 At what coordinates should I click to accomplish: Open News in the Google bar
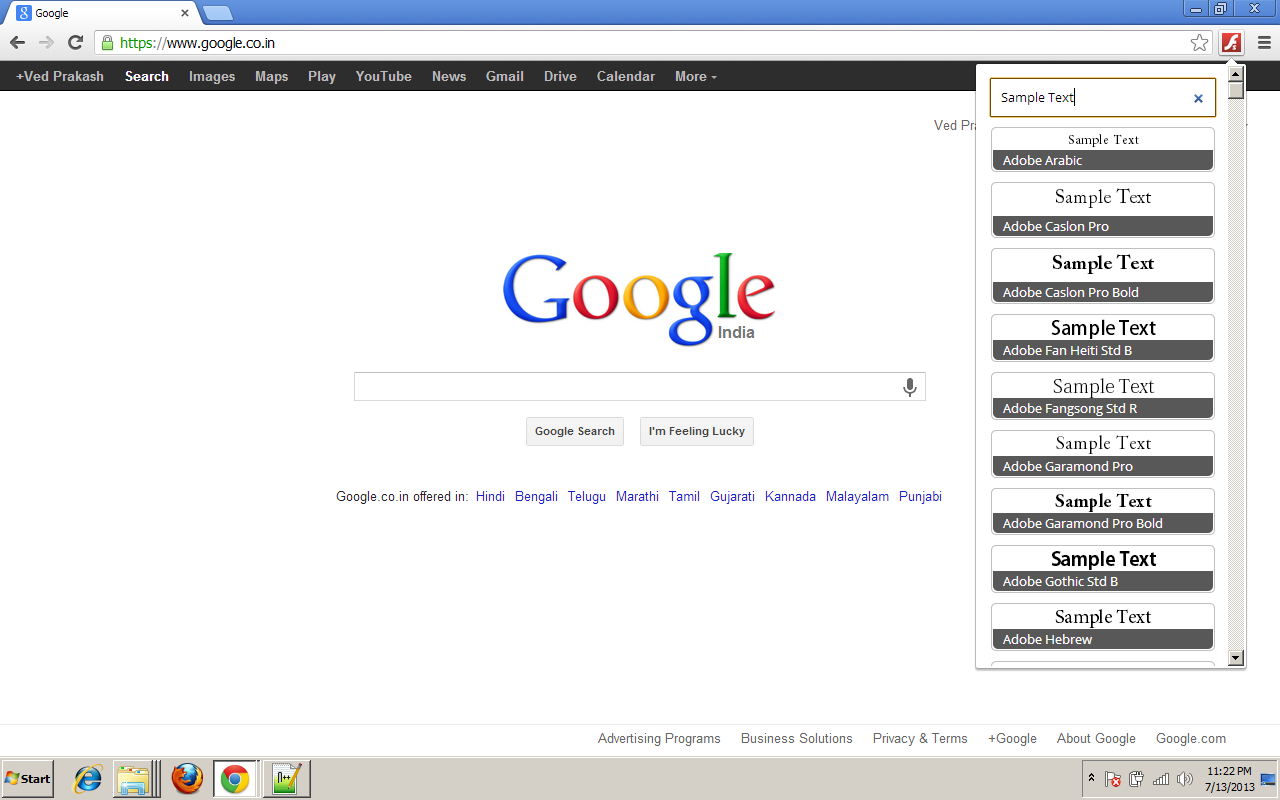click(x=449, y=76)
